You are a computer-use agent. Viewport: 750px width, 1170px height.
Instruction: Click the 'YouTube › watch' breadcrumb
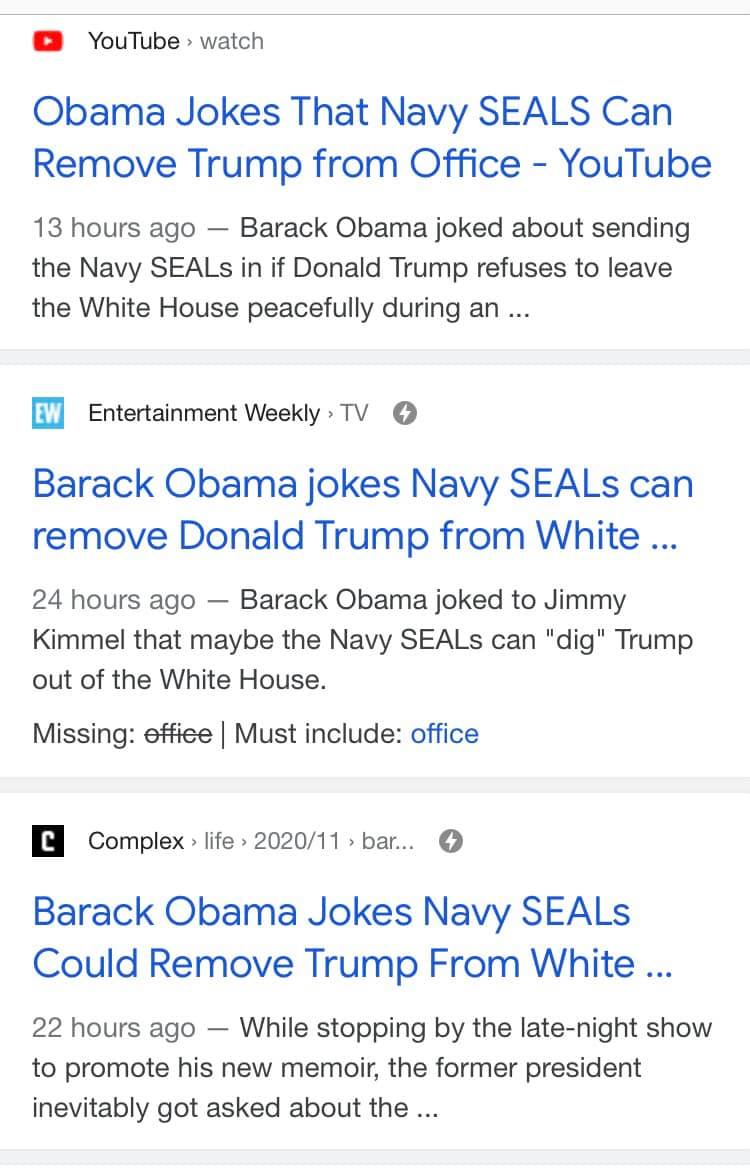click(x=175, y=41)
